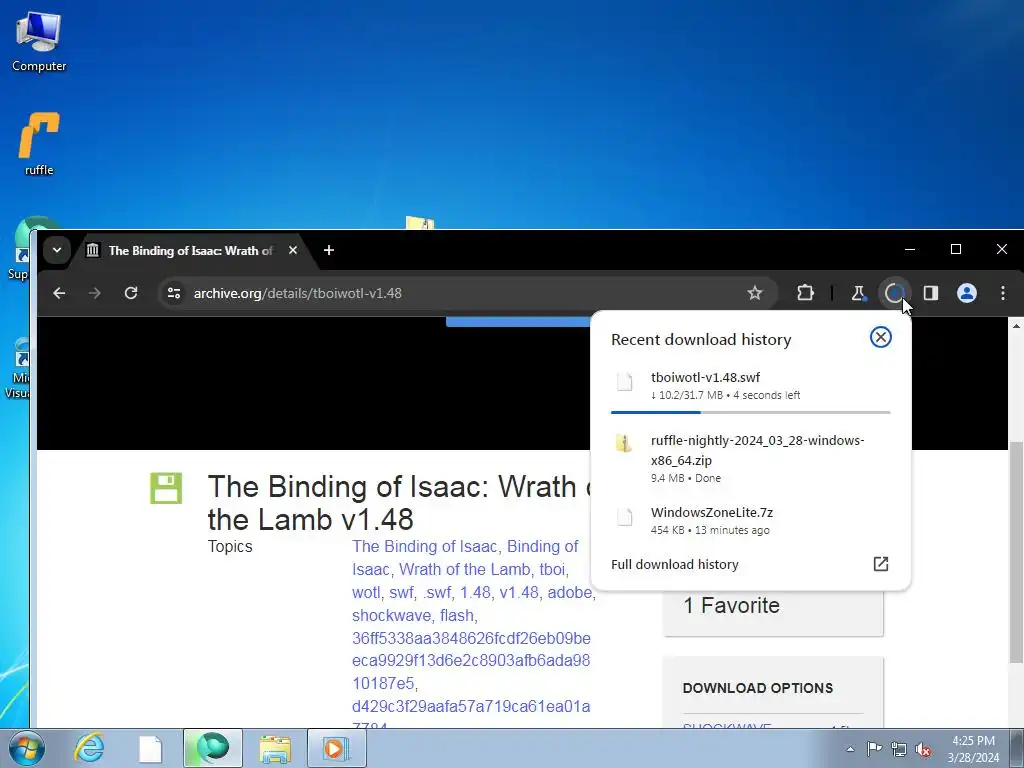Toggle the browser side panel
This screenshot has height=768, width=1024.
click(931, 293)
